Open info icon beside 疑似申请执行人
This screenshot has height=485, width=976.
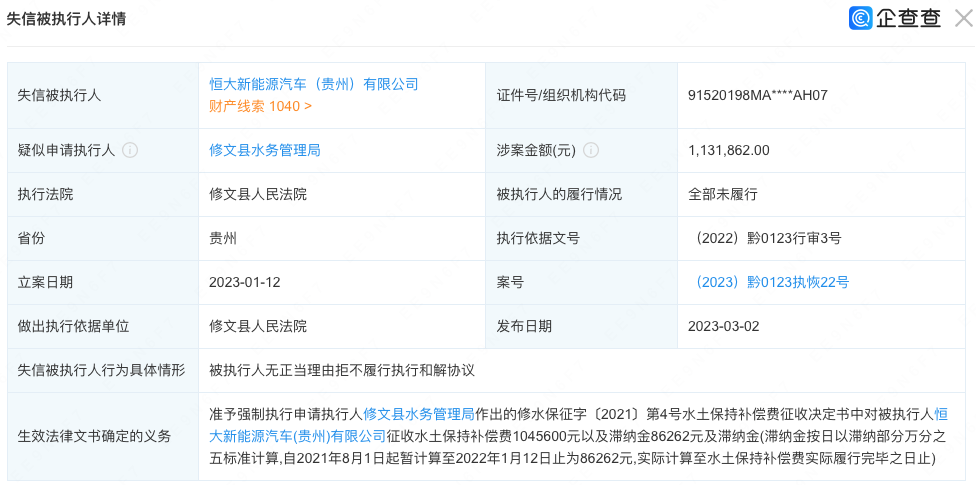point(130,150)
